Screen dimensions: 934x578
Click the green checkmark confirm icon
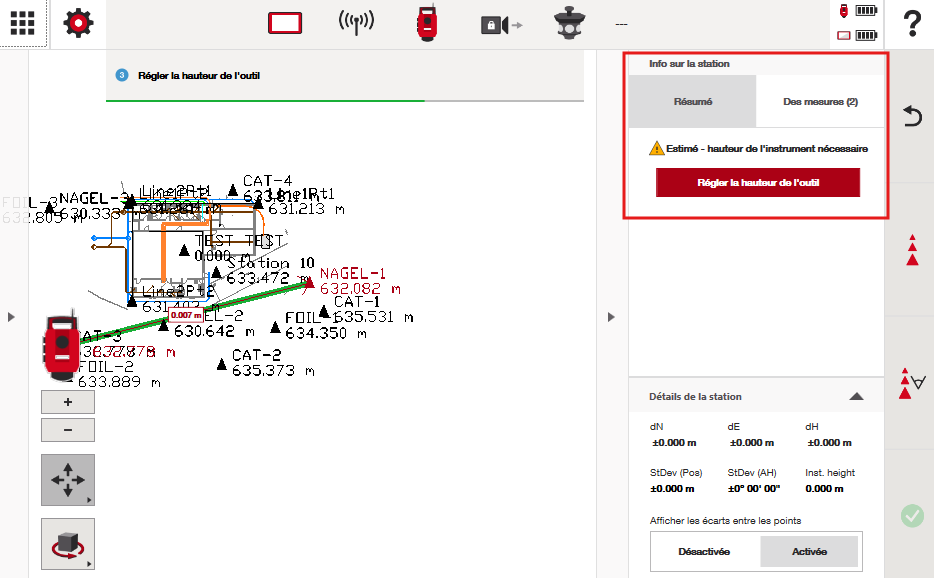click(x=911, y=516)
